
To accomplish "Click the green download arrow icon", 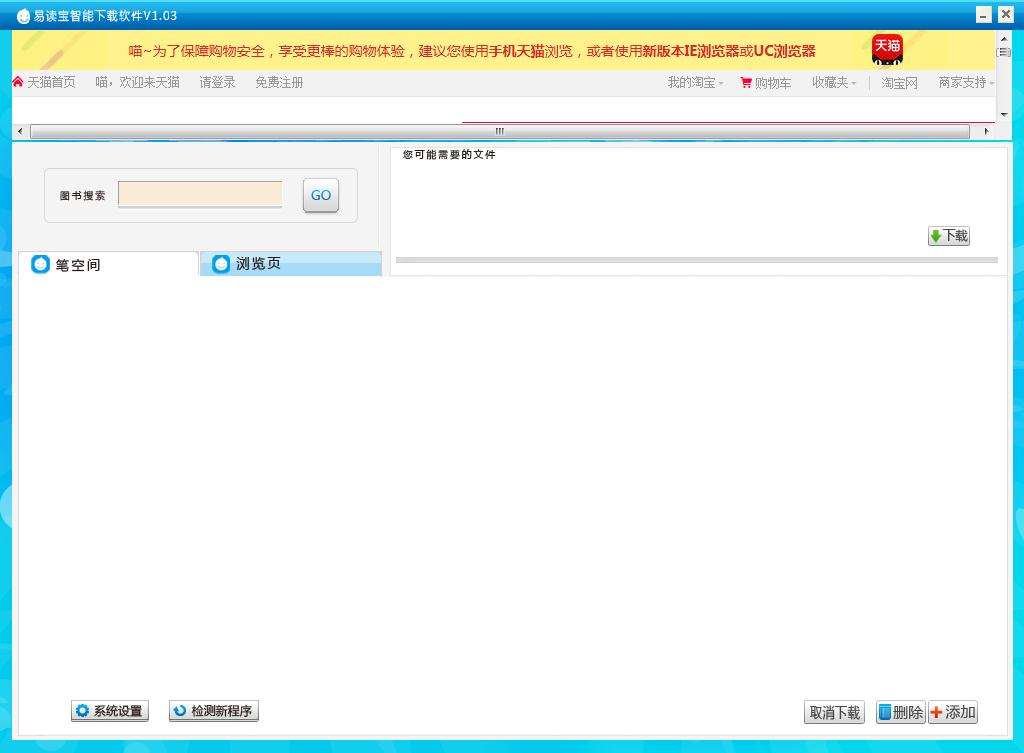I will coord(936,236).
